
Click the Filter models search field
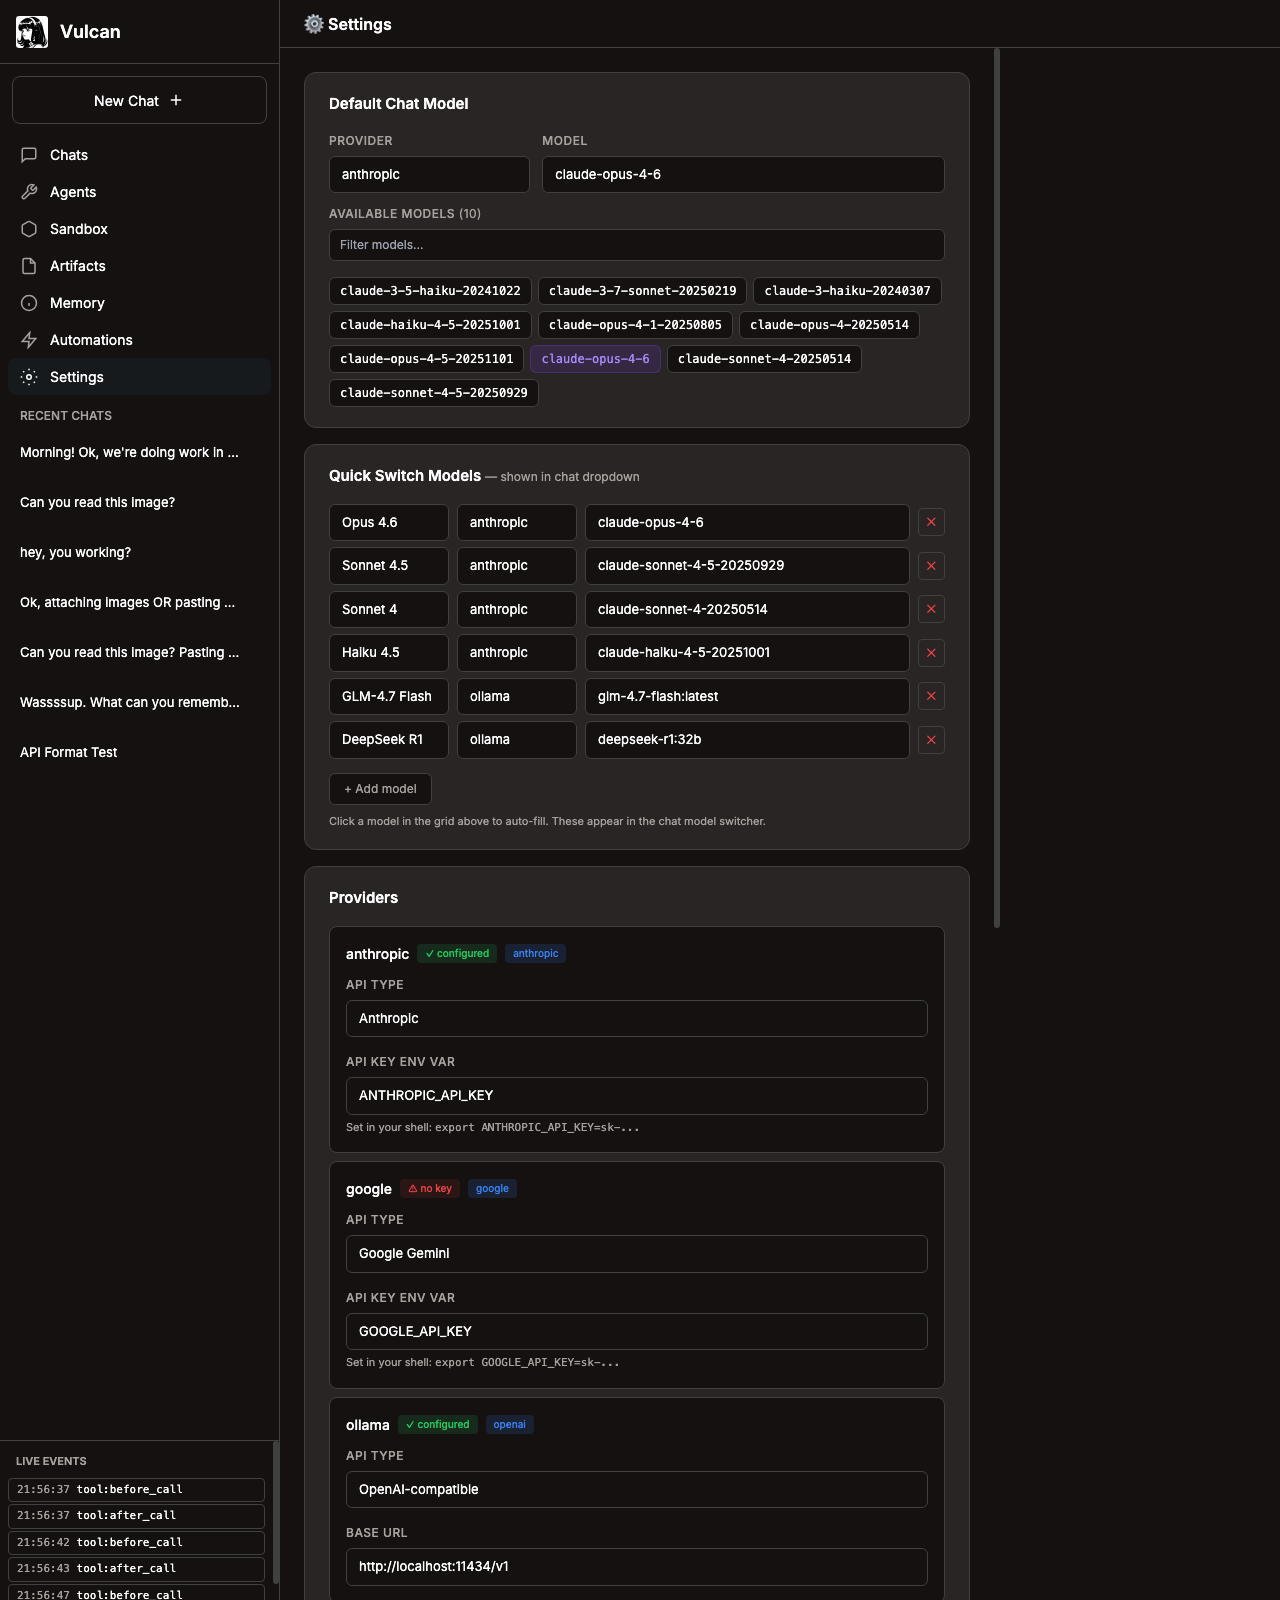pyautogui.click(x=636, y=245)
